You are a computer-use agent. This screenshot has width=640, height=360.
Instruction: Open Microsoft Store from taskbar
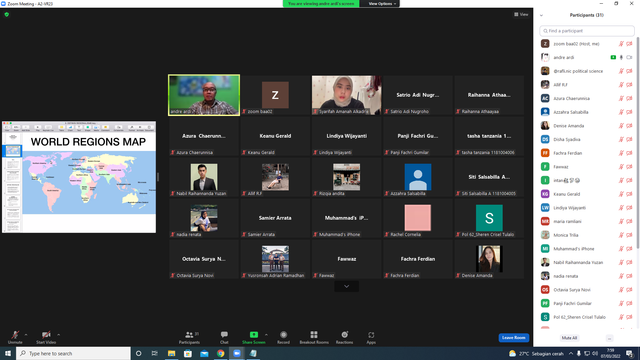click(x=188, y=353)
